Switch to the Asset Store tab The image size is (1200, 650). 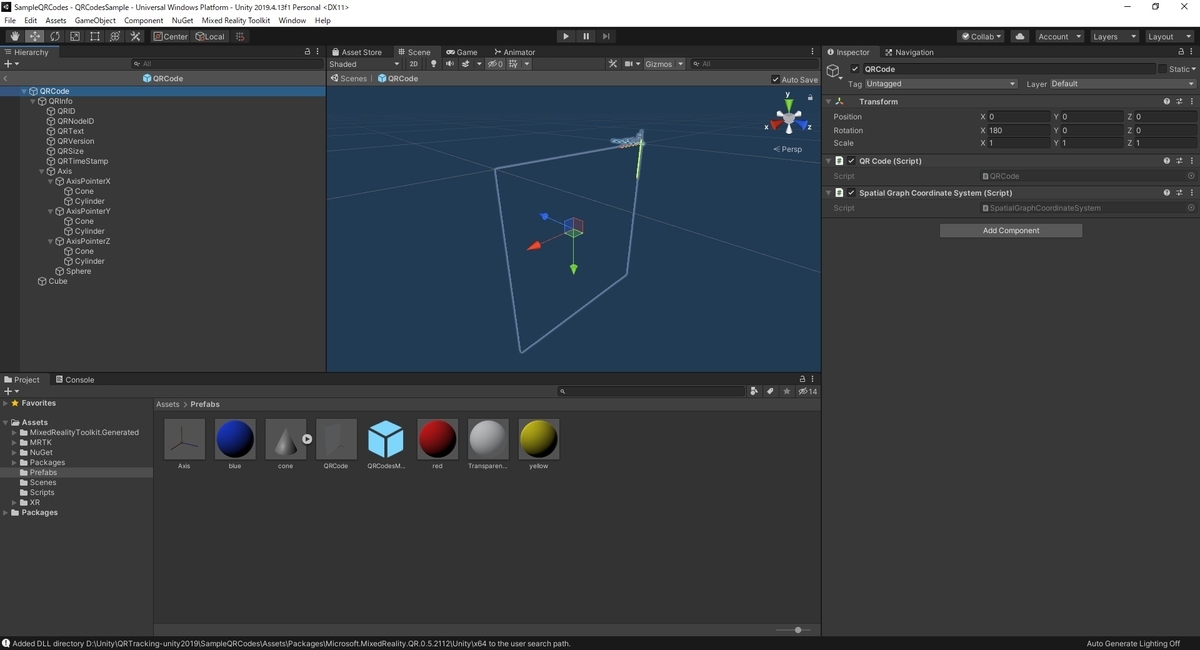click(x=357, y=52)
